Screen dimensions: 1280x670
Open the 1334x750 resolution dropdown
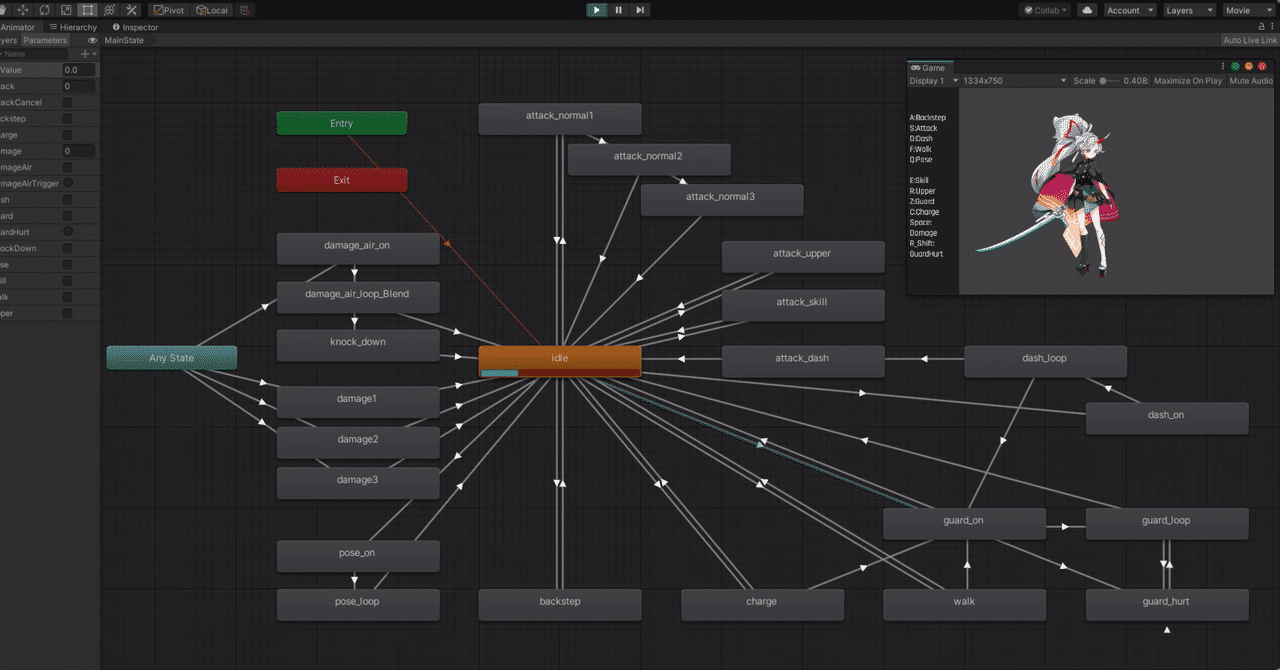click(1014, 81)
